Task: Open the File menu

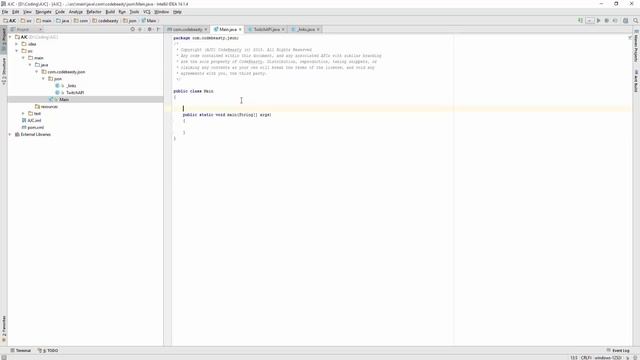Action: point(5,12)
